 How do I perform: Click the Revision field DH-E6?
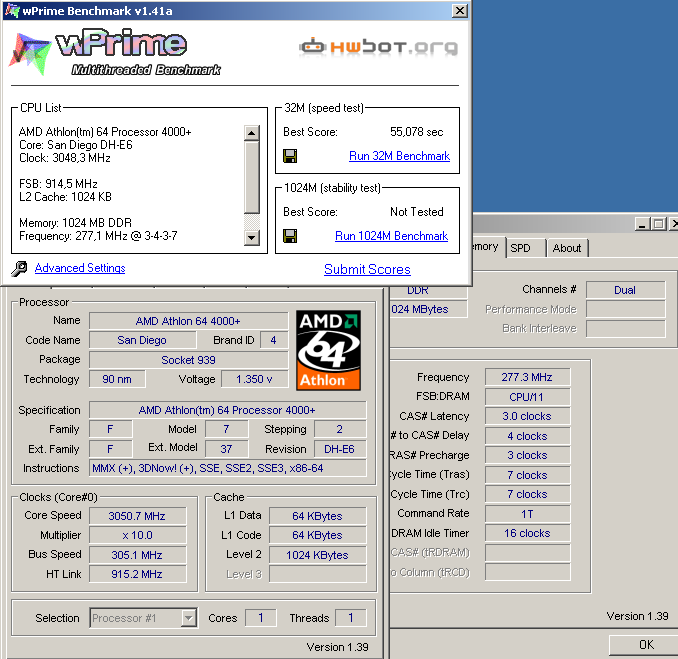click(x=339, y=449)
